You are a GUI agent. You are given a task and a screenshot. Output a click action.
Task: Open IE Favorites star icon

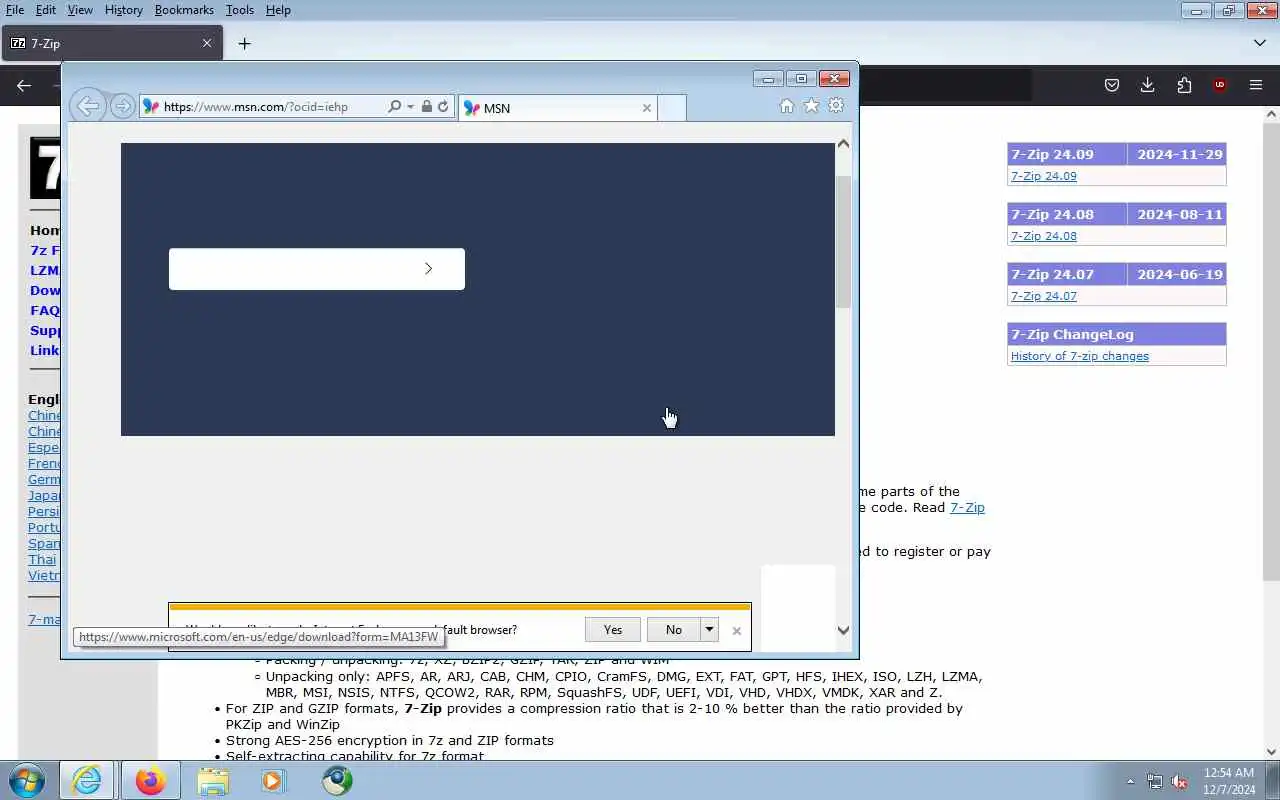click(x=811, y=106)
